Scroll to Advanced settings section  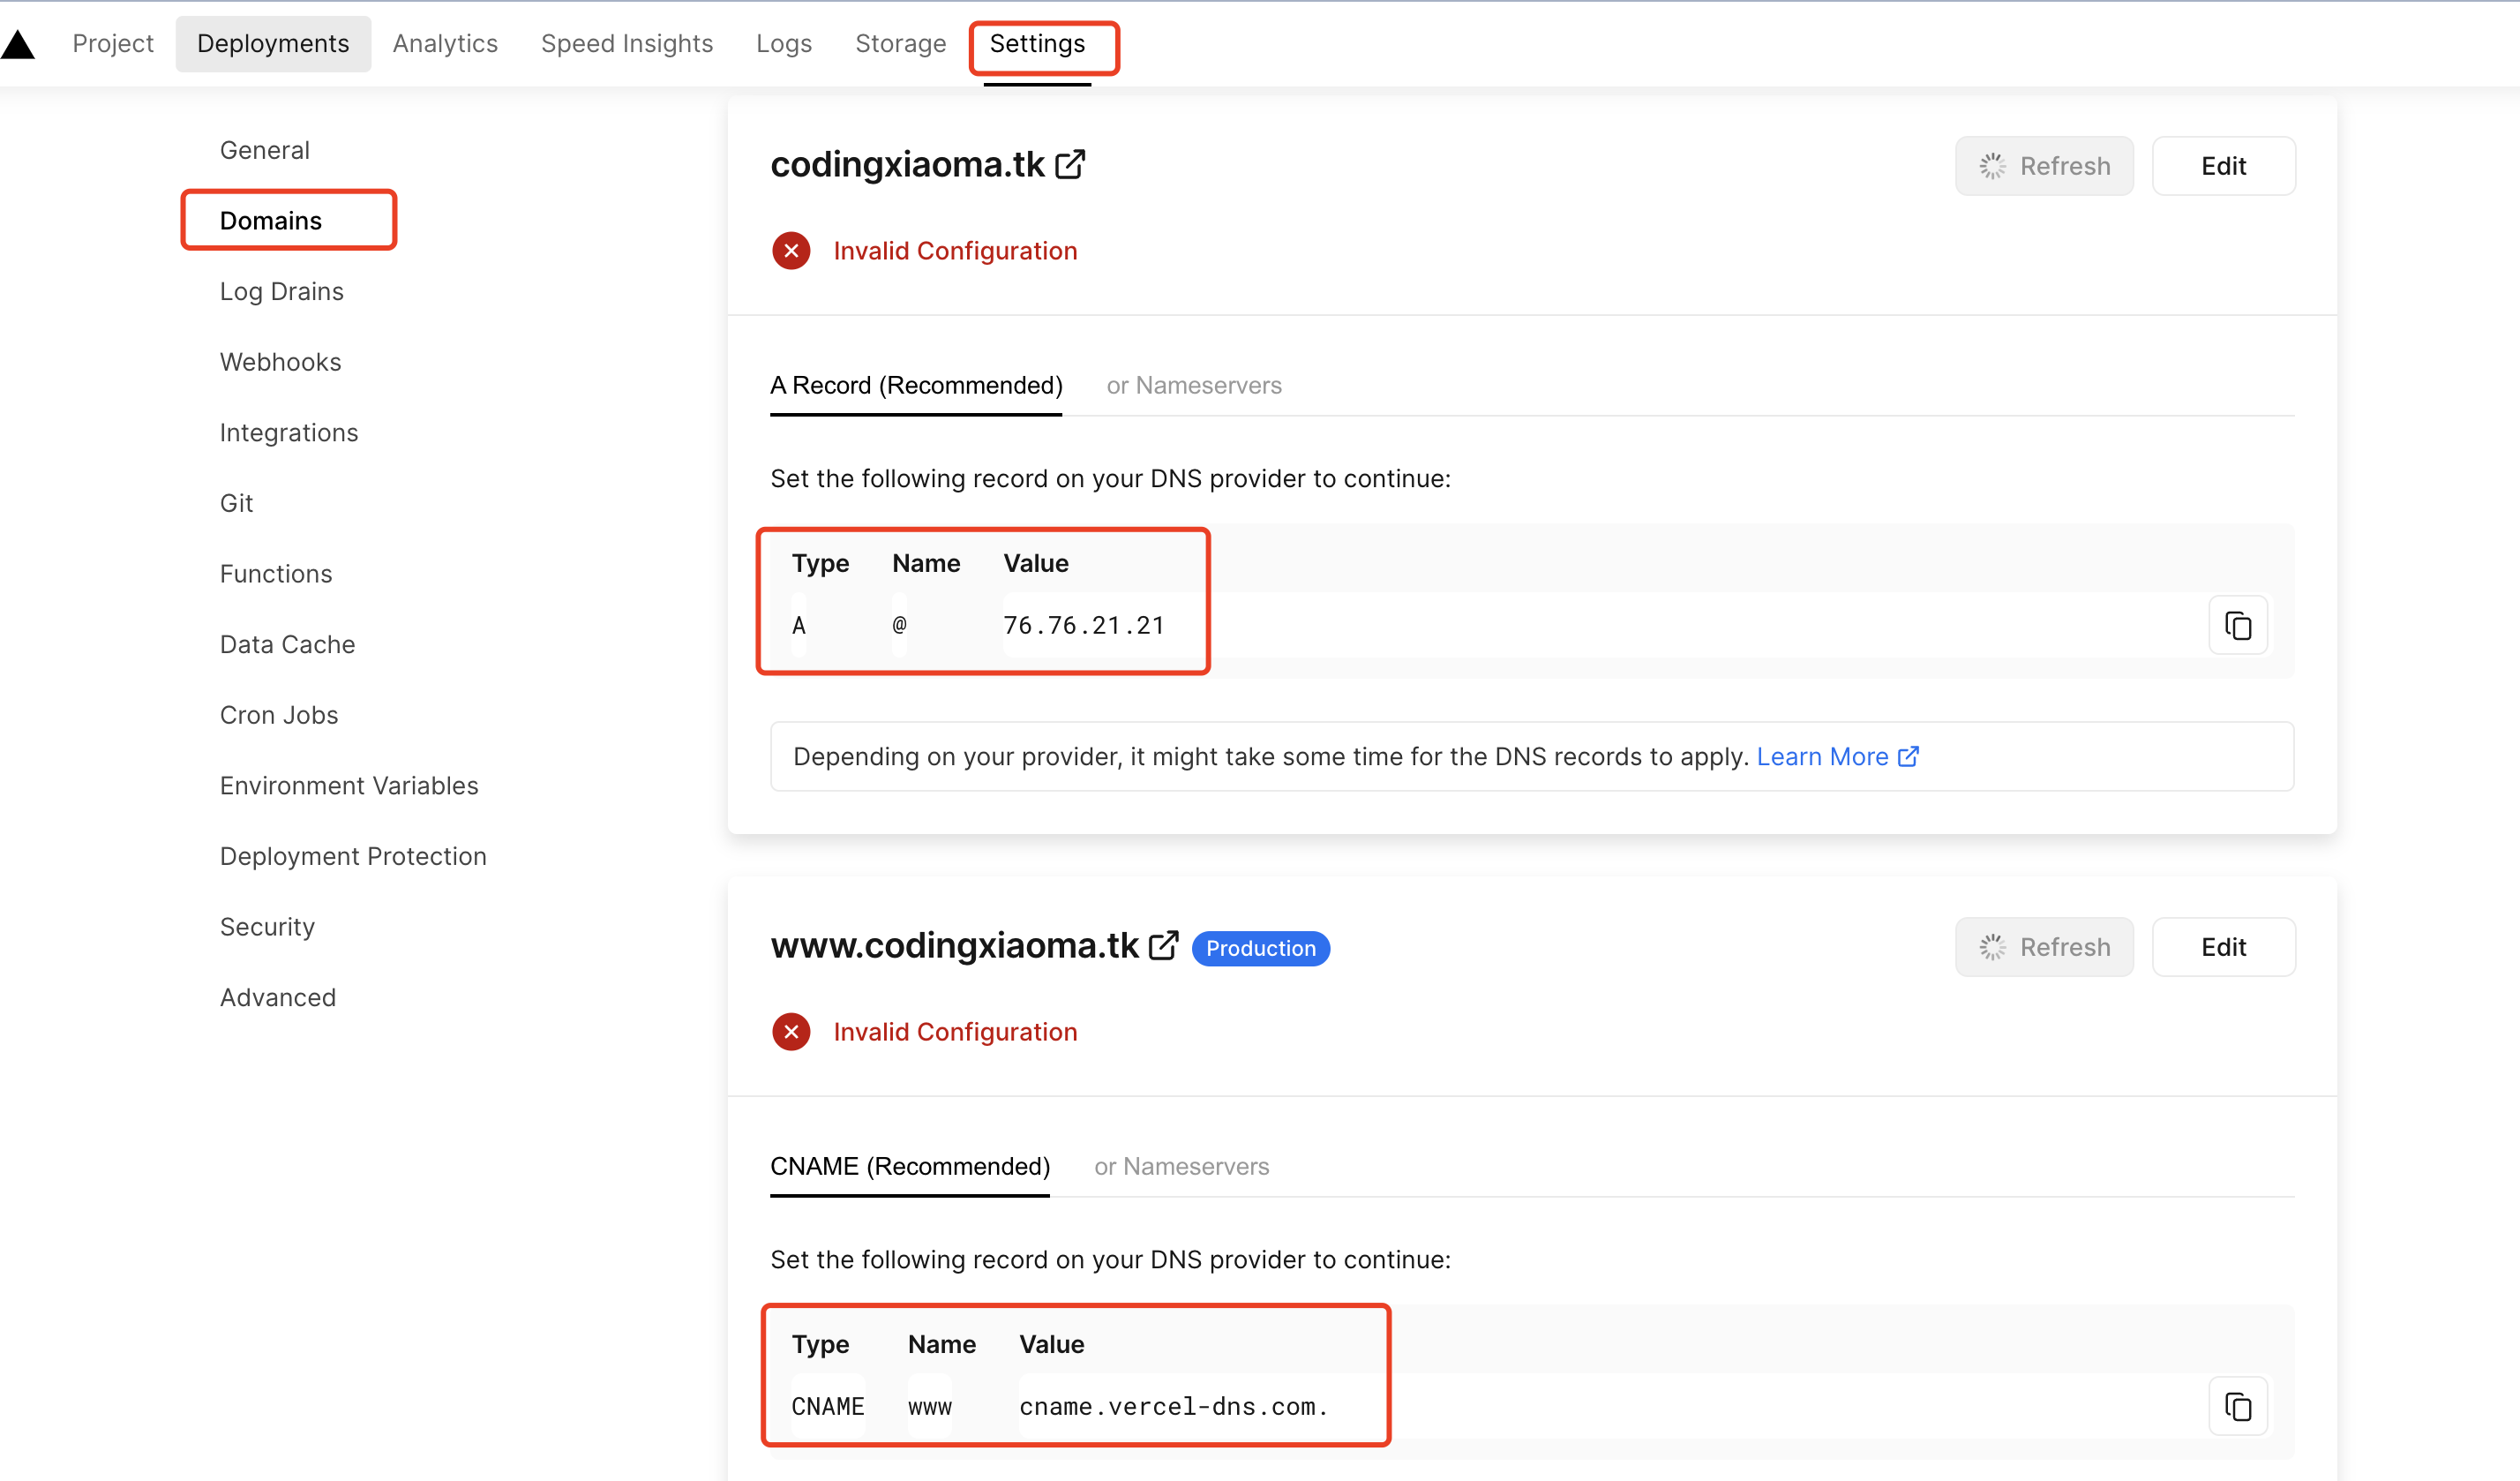coord(277,996)
